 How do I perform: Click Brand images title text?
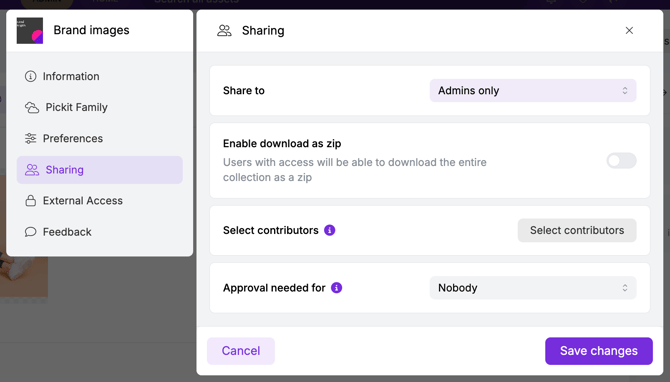(x=91, y=30)
